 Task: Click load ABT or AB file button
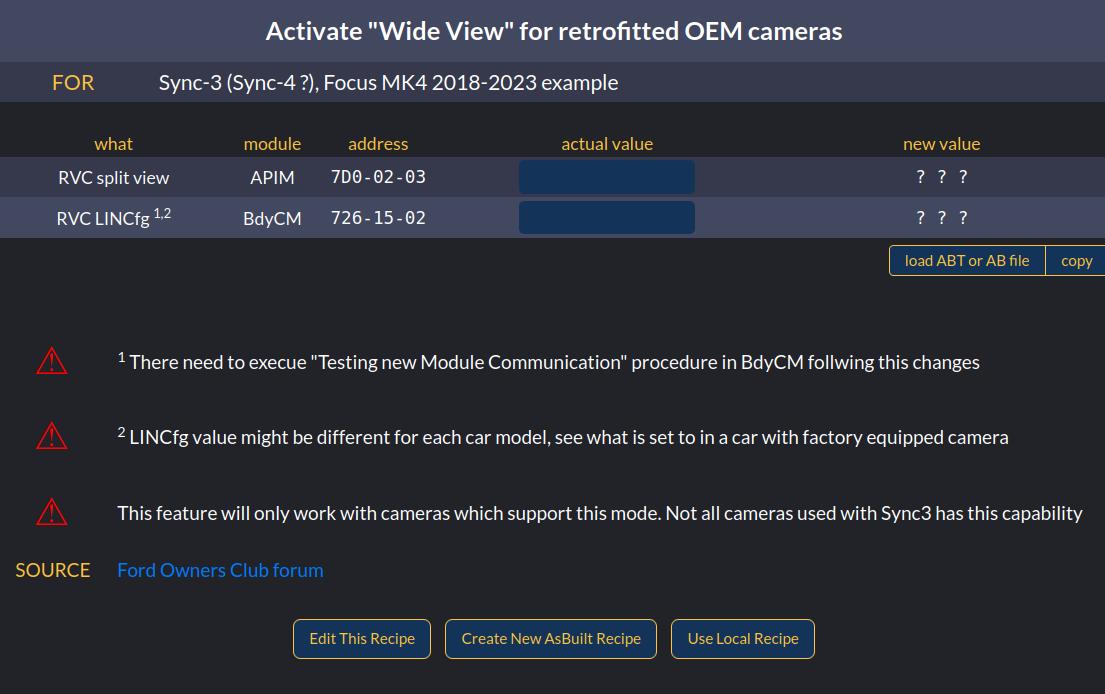pyautogui.click(x=967, y=261)
